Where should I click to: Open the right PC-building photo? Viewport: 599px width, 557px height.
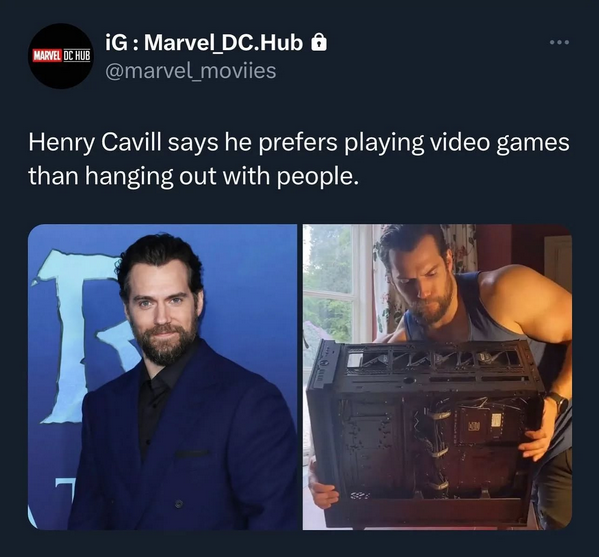click(x=437, y=377)
